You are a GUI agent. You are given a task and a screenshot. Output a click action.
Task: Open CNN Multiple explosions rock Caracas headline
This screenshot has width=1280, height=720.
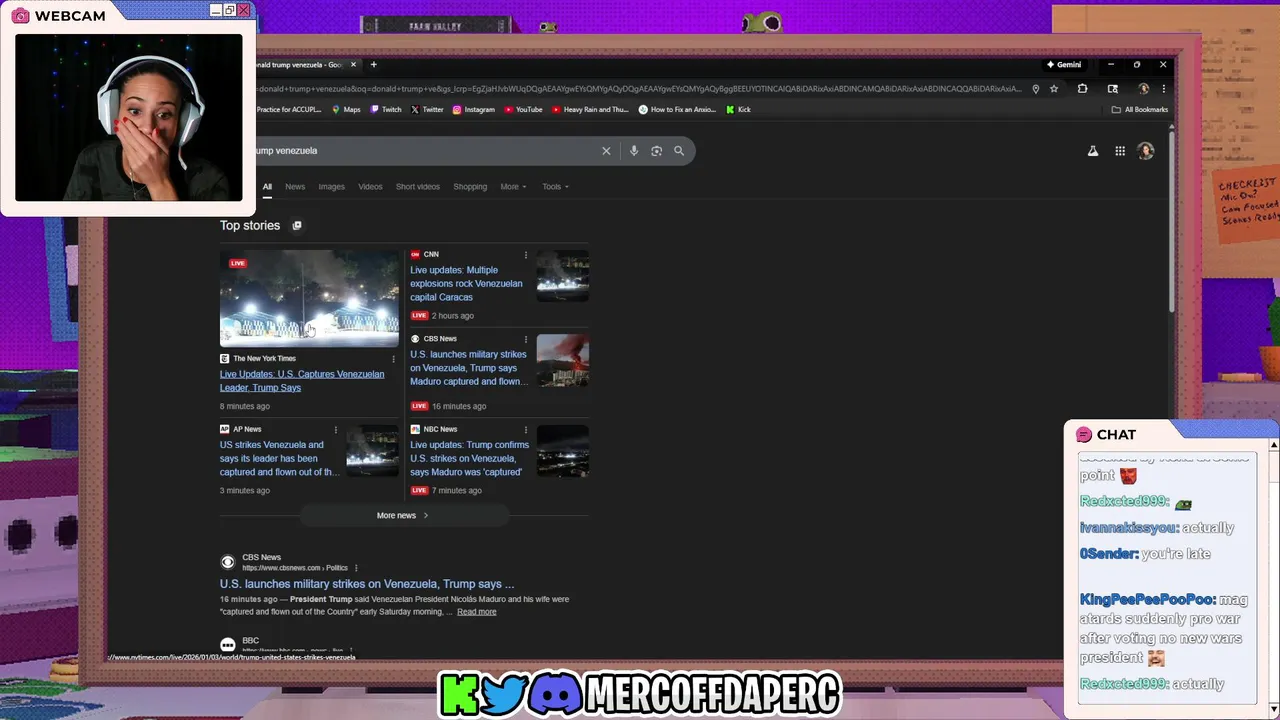pyautogui.click(x=466, y=284)
